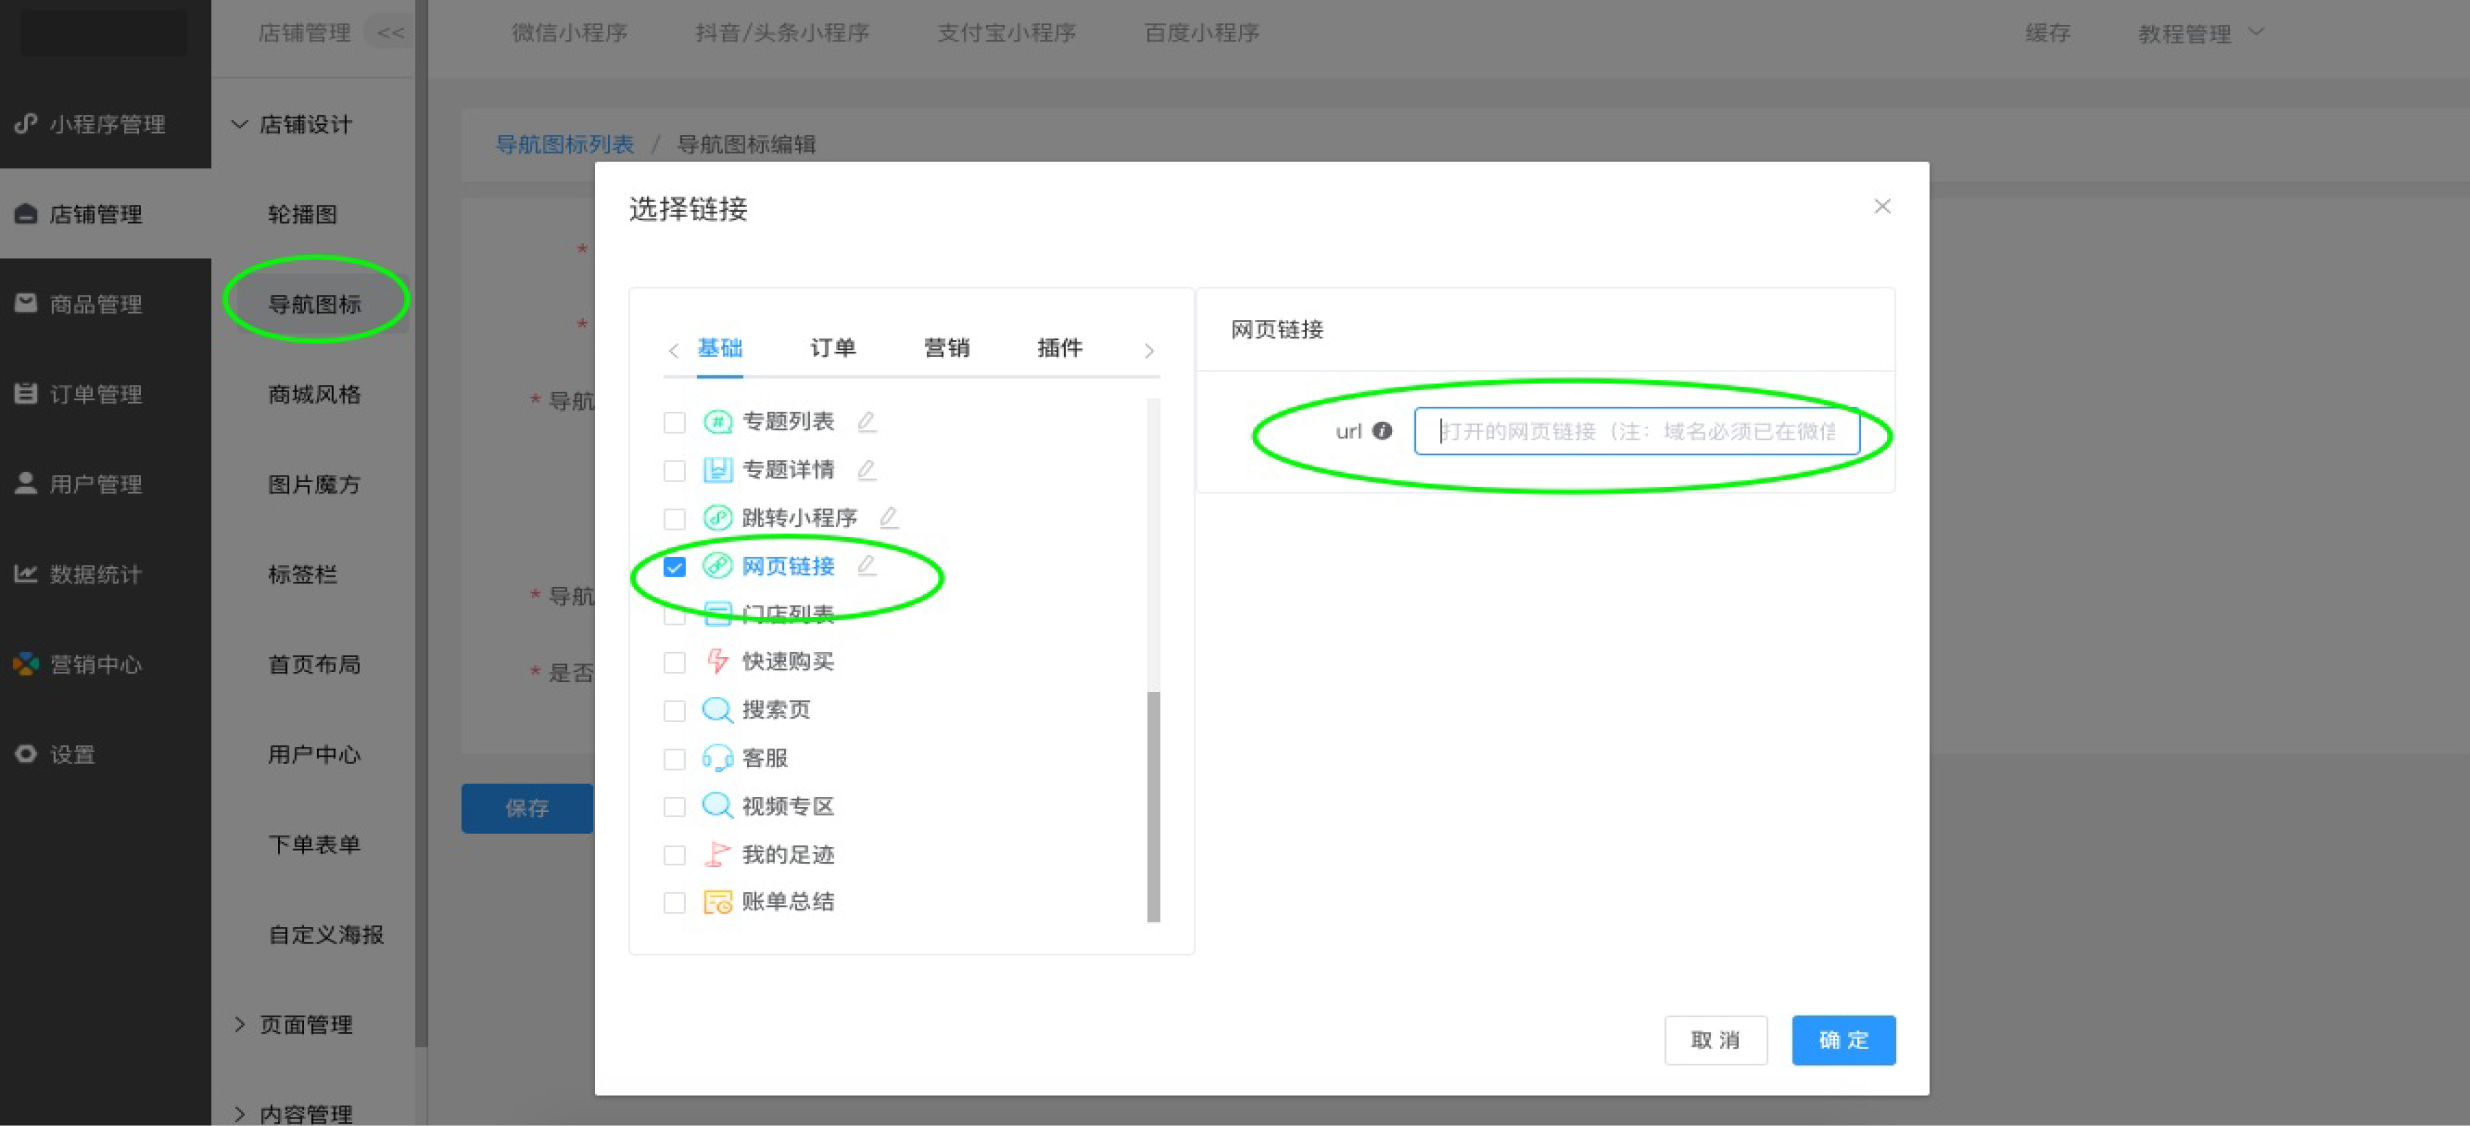
Task: Check the 客服 checkbox
Action: click(x=675, y=759)
